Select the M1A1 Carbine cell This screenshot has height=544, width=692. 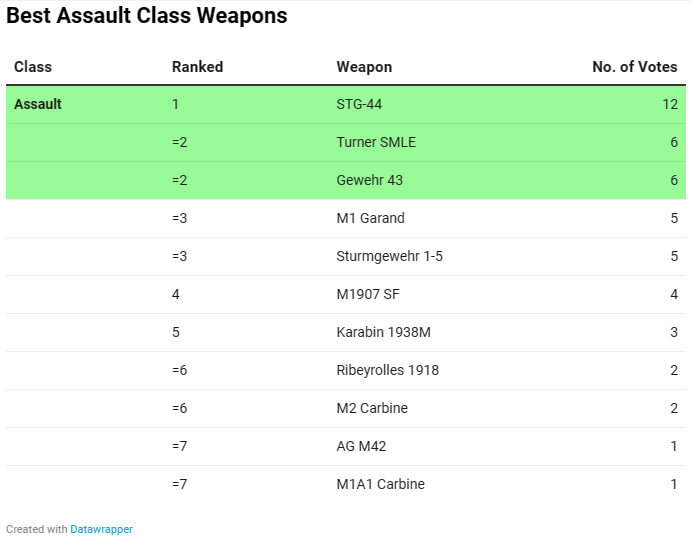380,484
